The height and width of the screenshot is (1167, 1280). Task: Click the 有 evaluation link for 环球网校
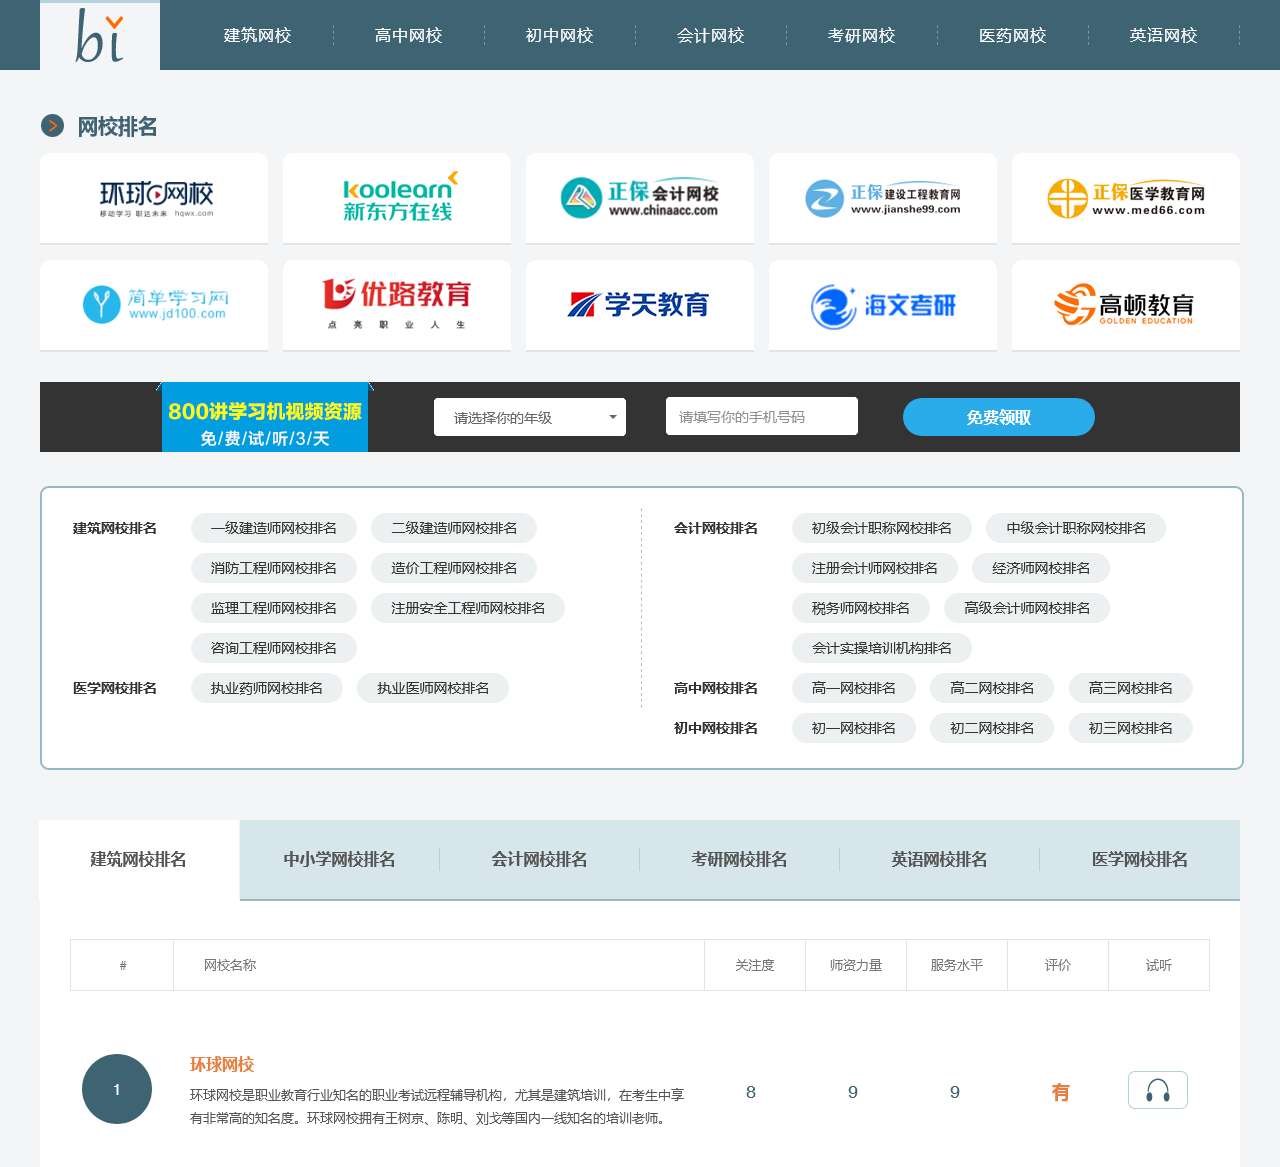tap(1061, 1091)
